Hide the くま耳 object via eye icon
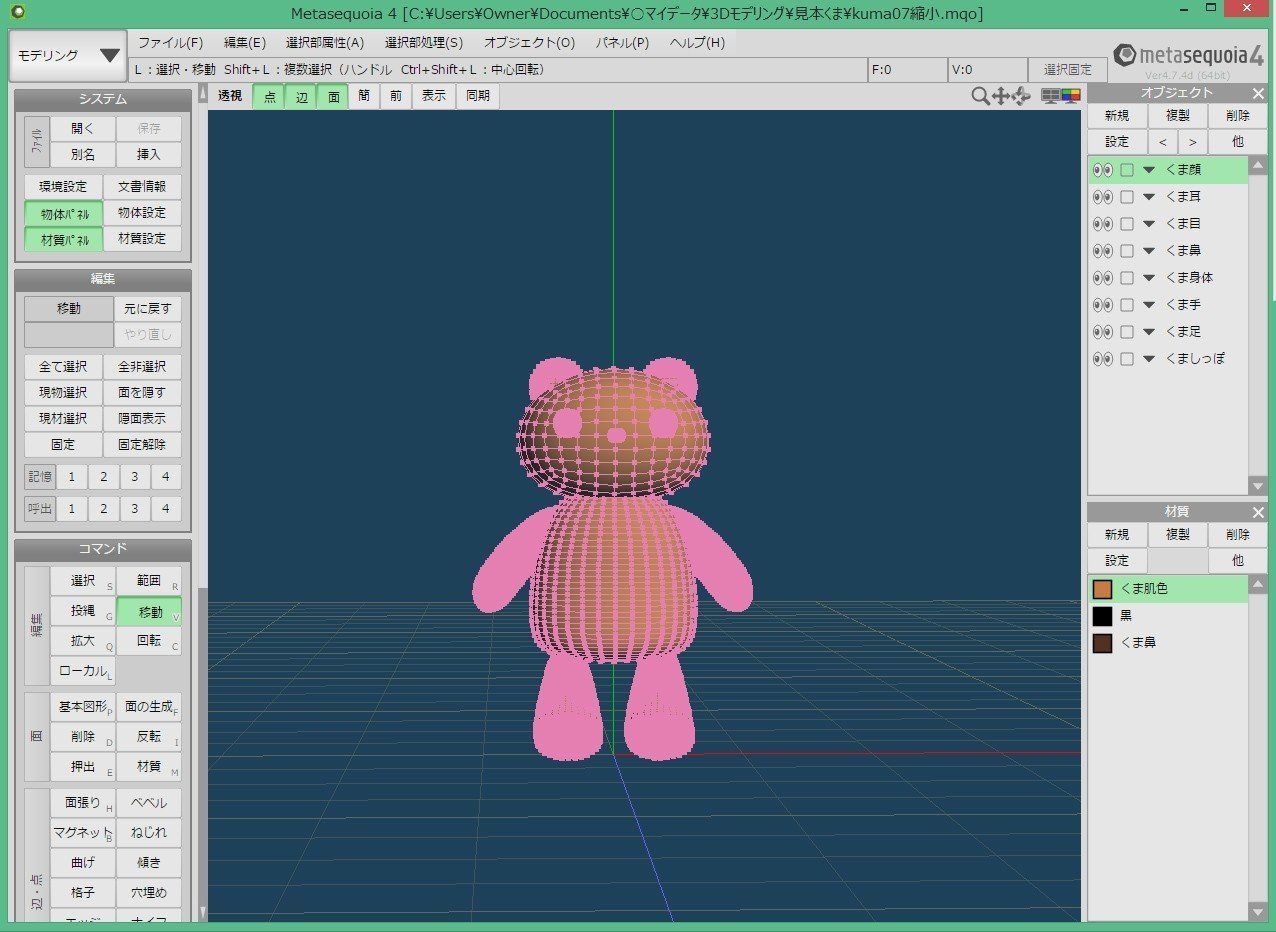The image size is (1276, 932). coord(1102,197)
